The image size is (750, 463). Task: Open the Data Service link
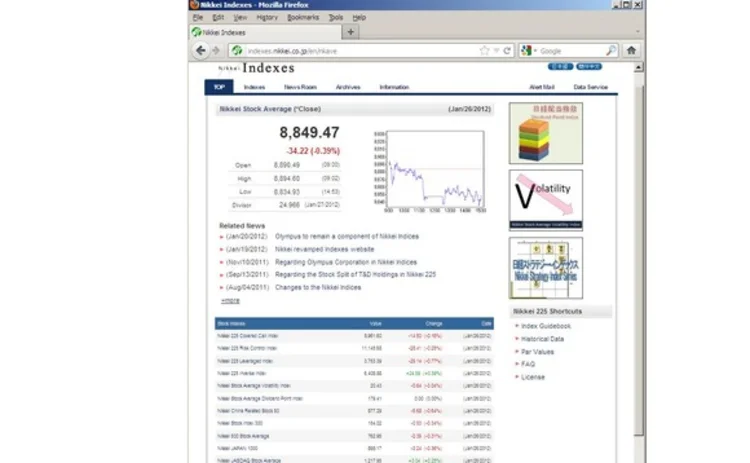click(x=591, y=87)
